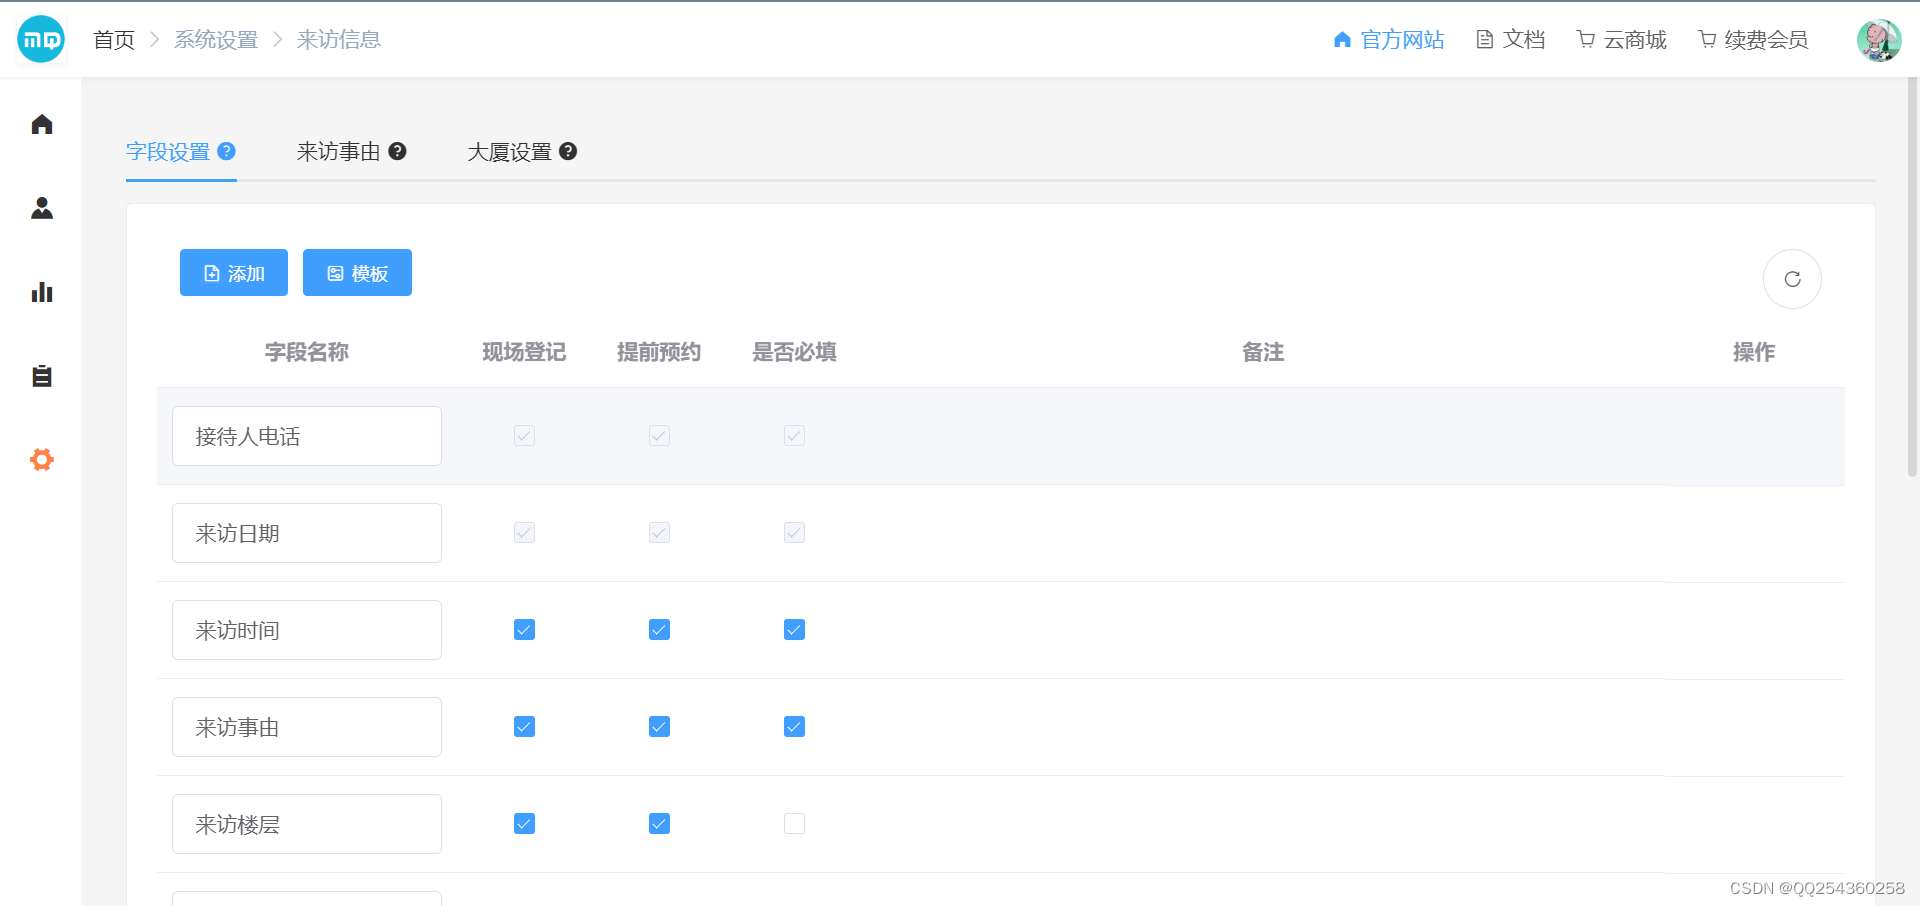Click the cart icon next to 云商城
1920x906 pixels.
tap(1586, 39)
